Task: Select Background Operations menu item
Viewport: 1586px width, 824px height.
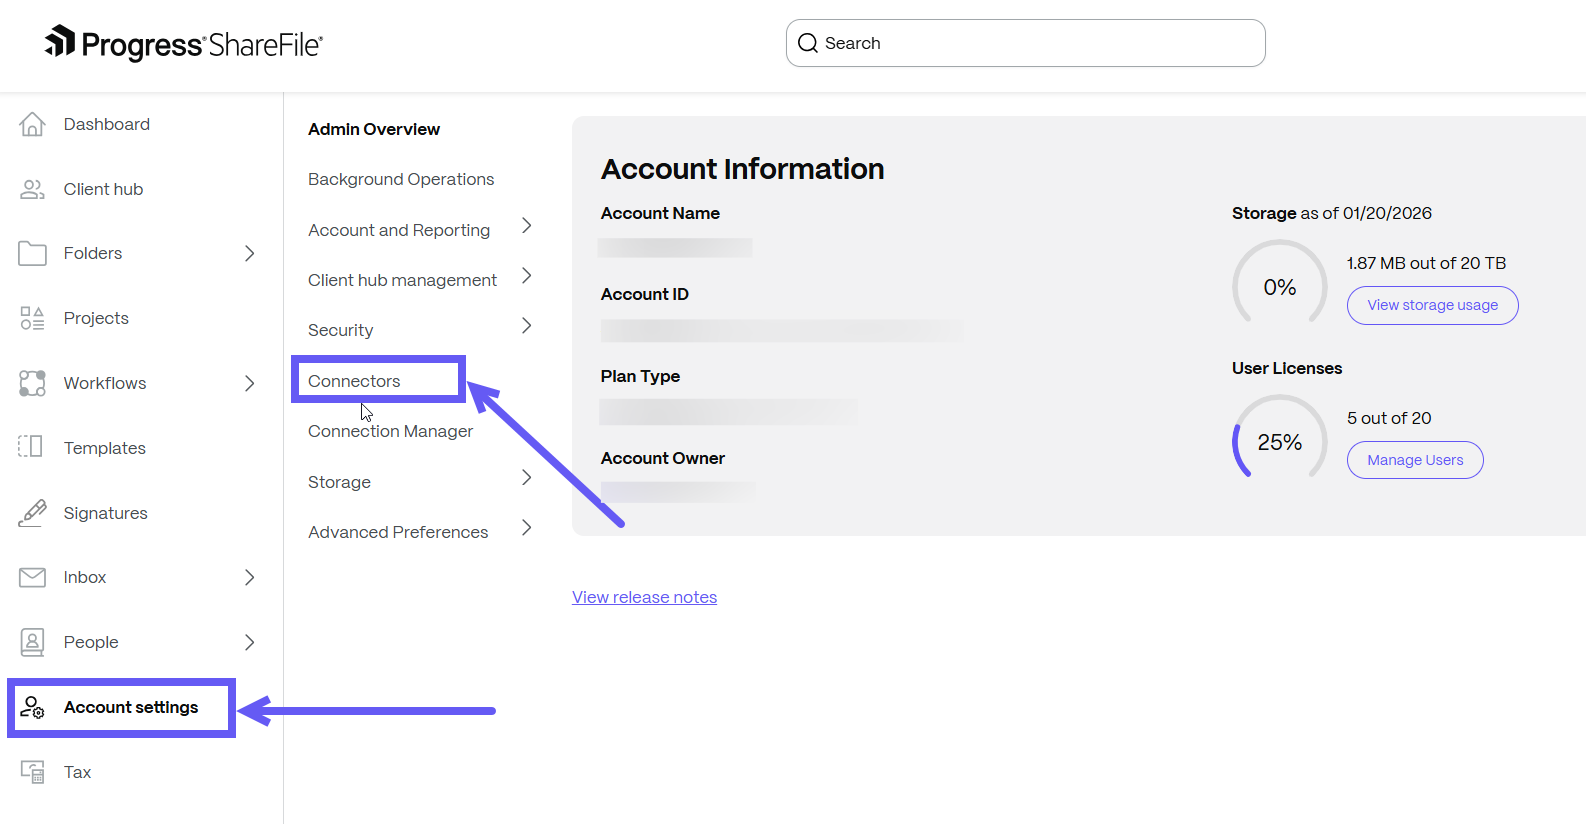Action: [x=401, y=179]
